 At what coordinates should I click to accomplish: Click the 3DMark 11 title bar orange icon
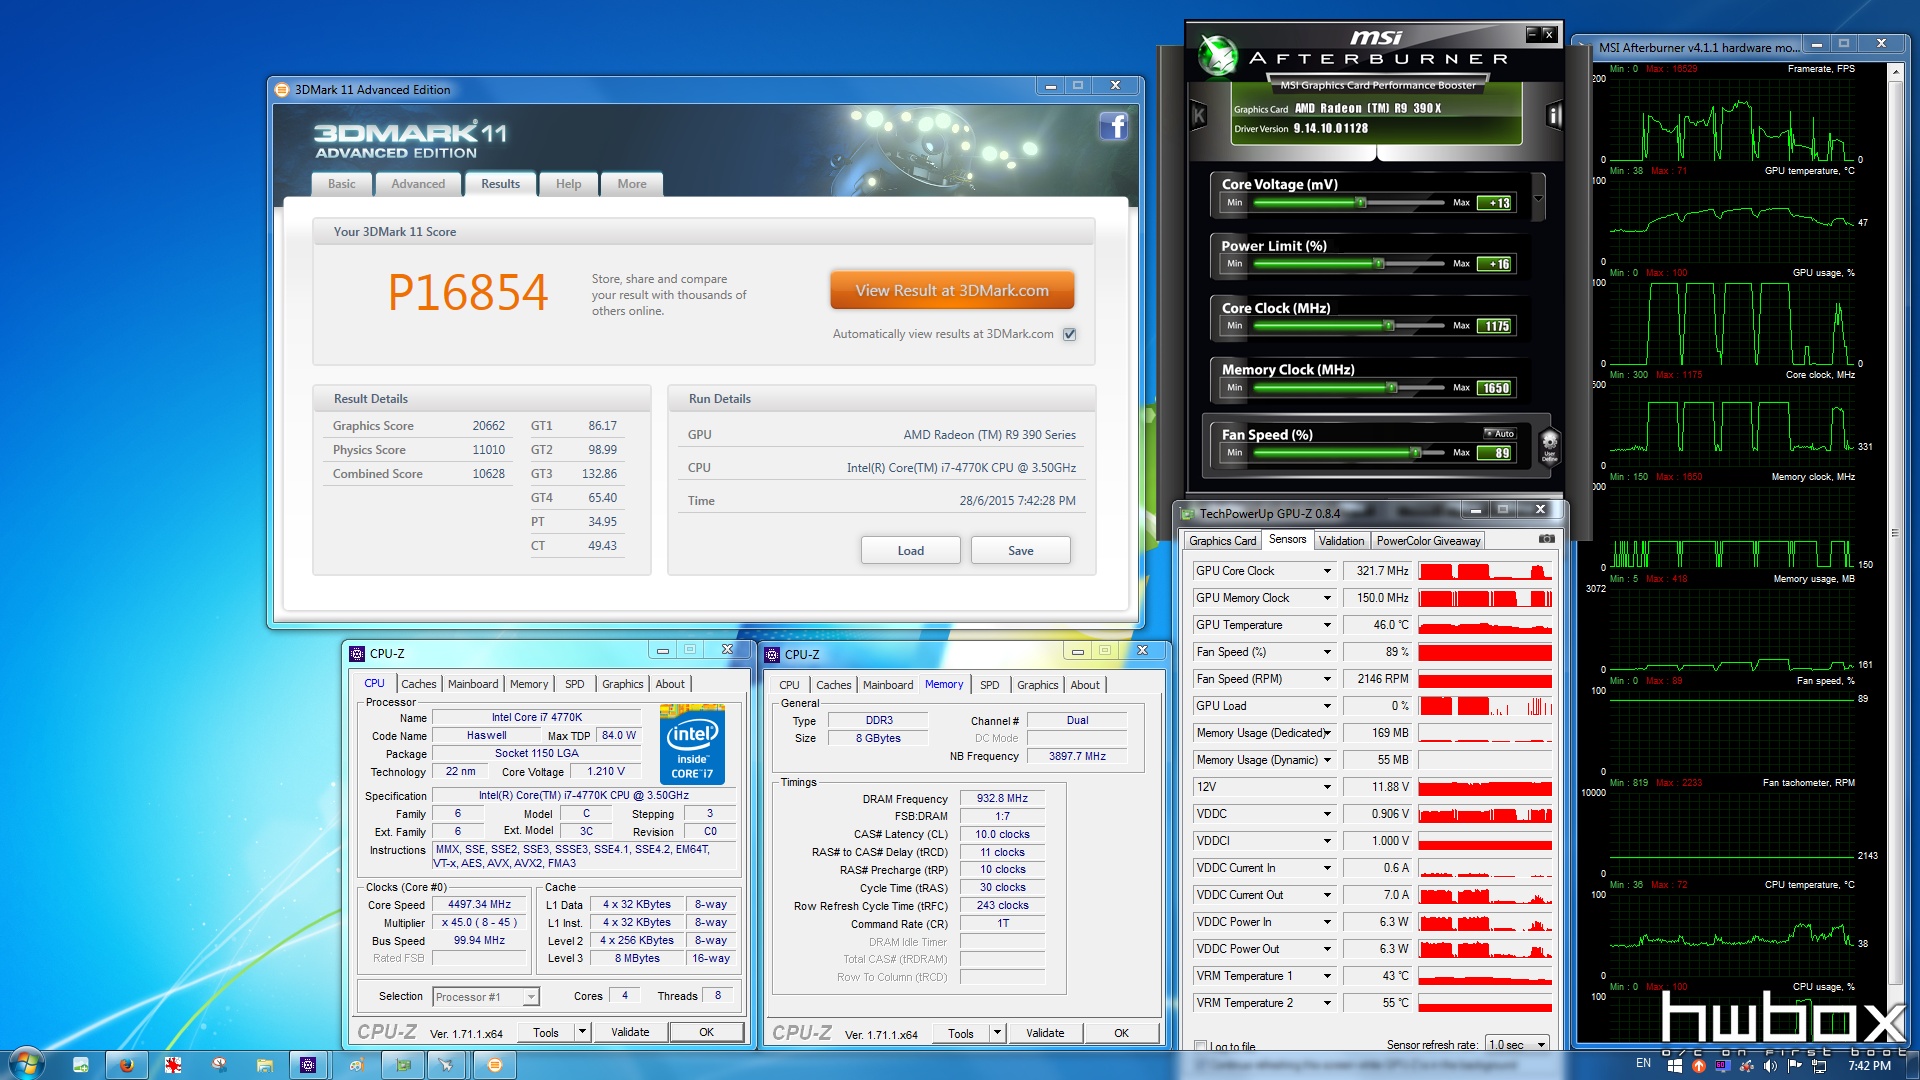tap(282, 90)
